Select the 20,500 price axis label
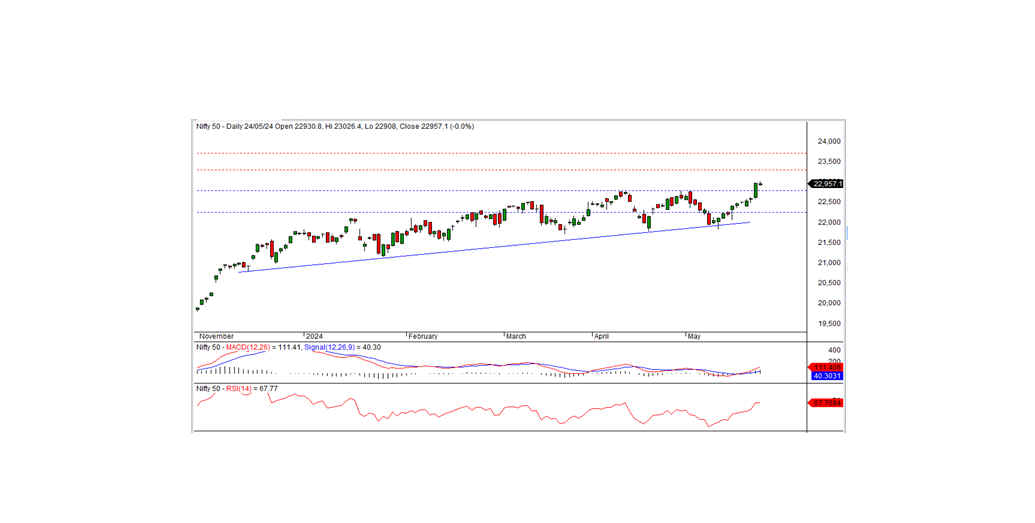Image resolution: width=1035 pixels, height=523 pixels. (828, 283)
